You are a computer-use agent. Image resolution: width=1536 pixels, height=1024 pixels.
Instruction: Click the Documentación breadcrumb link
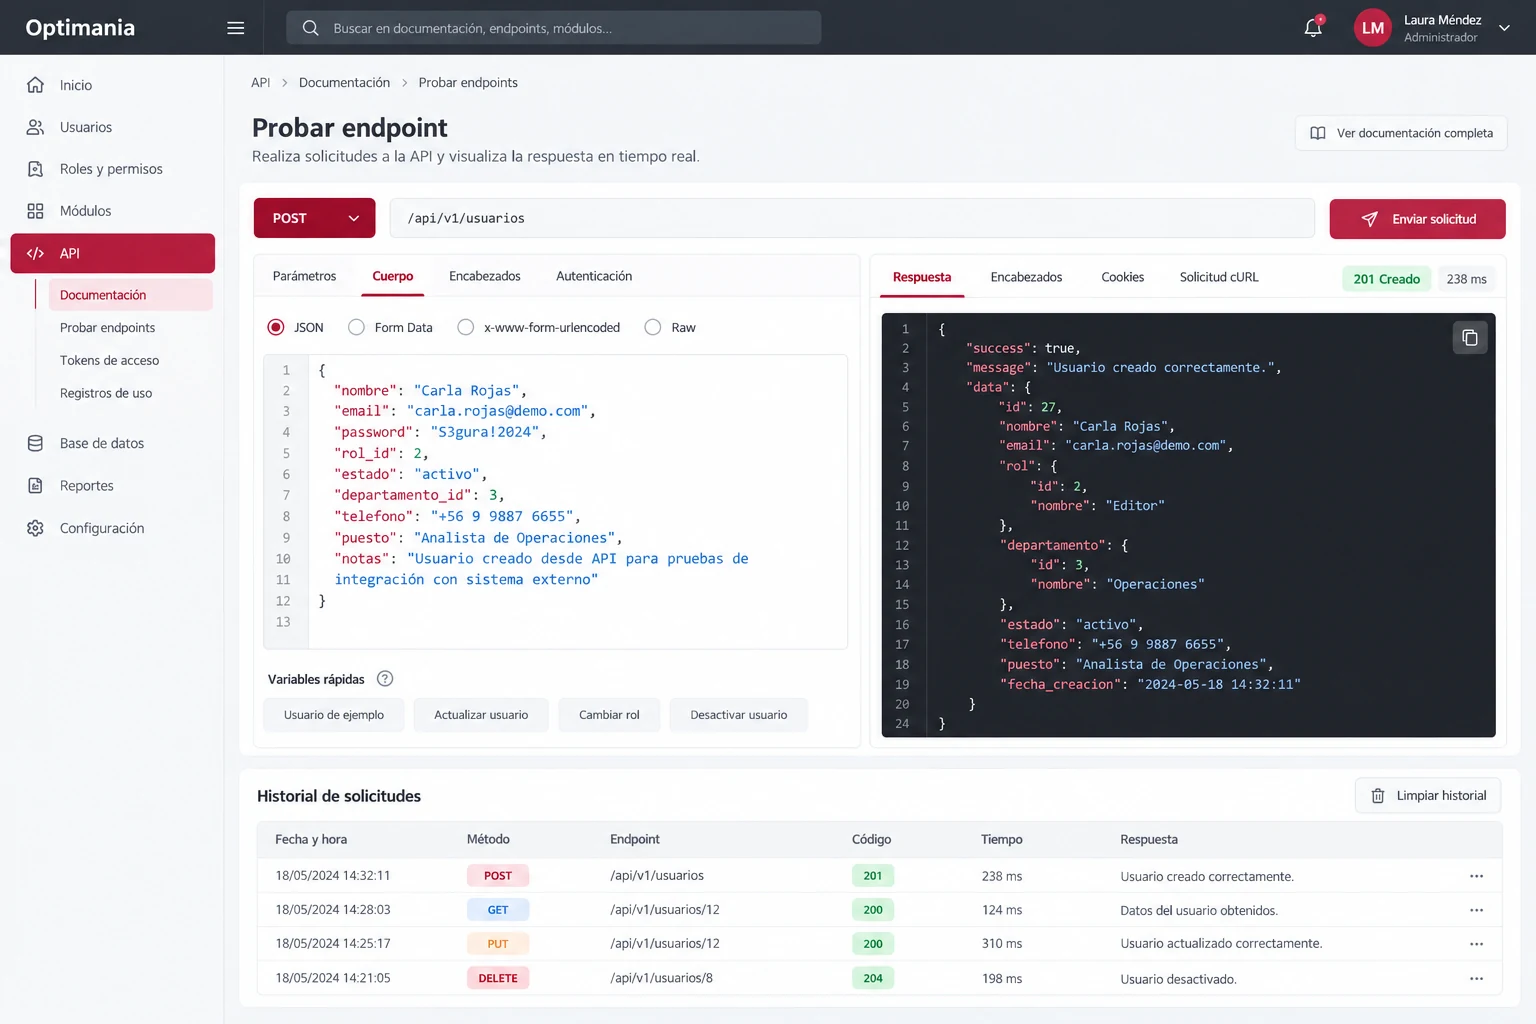(x=344, y=83)
